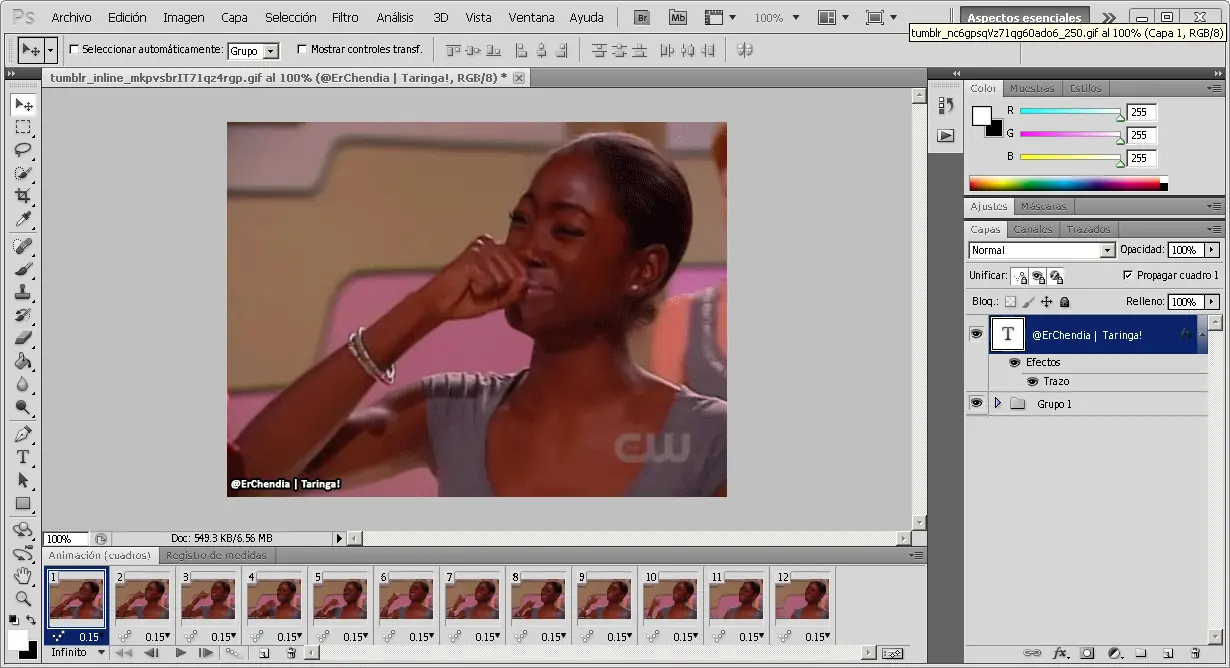Toggle the lock transparent pixels icon

point(1010,301)
